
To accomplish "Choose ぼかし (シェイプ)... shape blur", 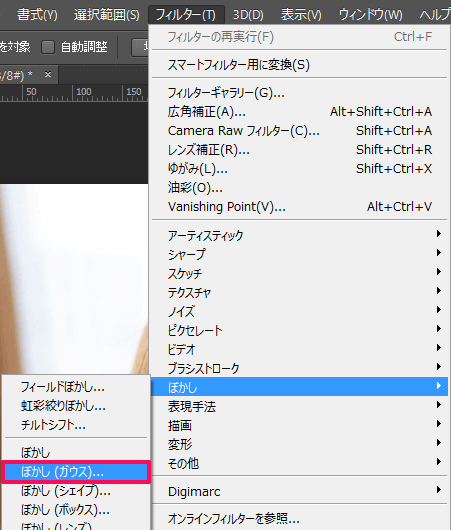I will [76, 491].
